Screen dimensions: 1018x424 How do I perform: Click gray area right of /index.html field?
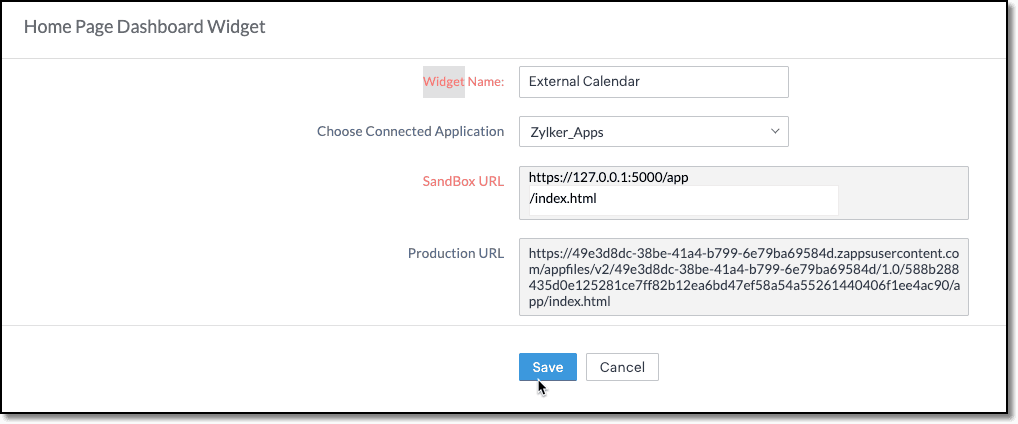(900, 199)
